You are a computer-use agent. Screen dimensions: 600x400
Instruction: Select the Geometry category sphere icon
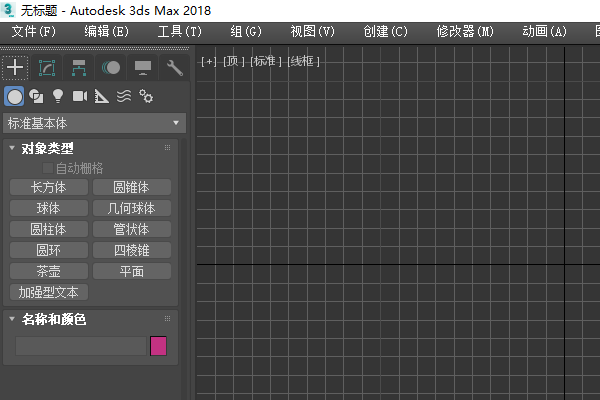click(x=15, y=96)
